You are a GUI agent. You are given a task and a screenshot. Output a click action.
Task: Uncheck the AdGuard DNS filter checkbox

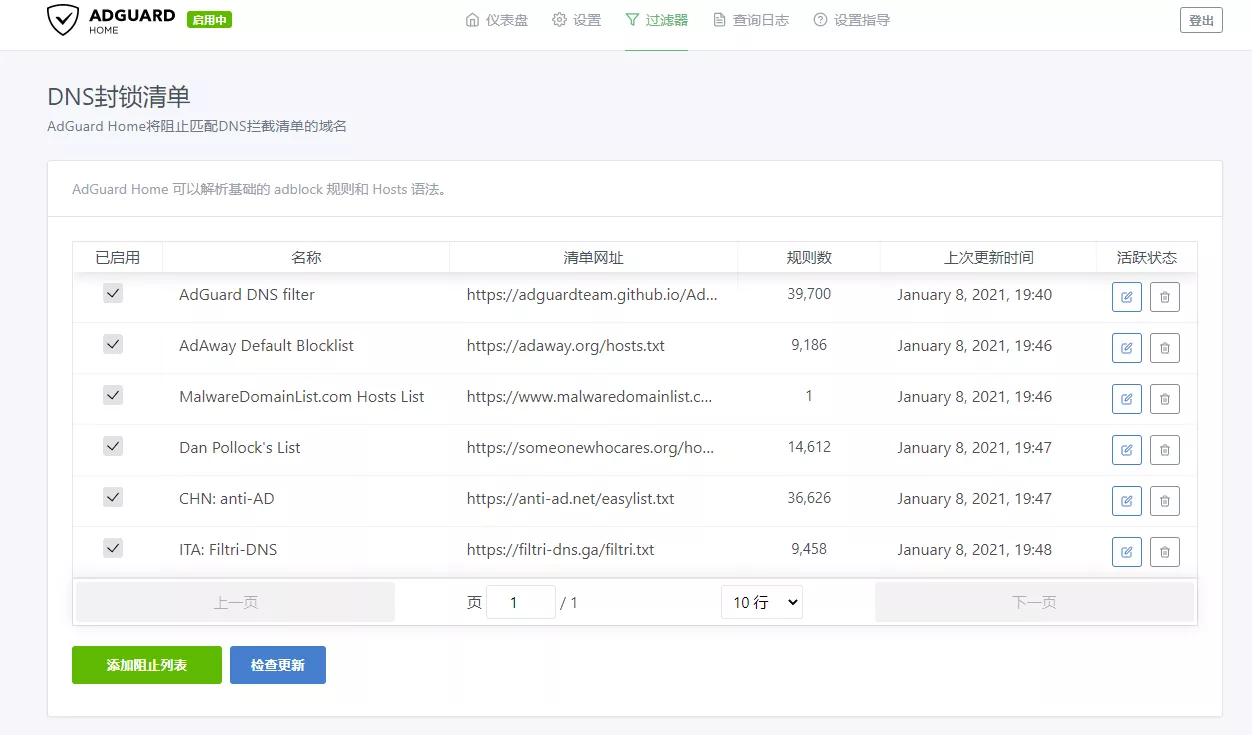pos(113,293)
